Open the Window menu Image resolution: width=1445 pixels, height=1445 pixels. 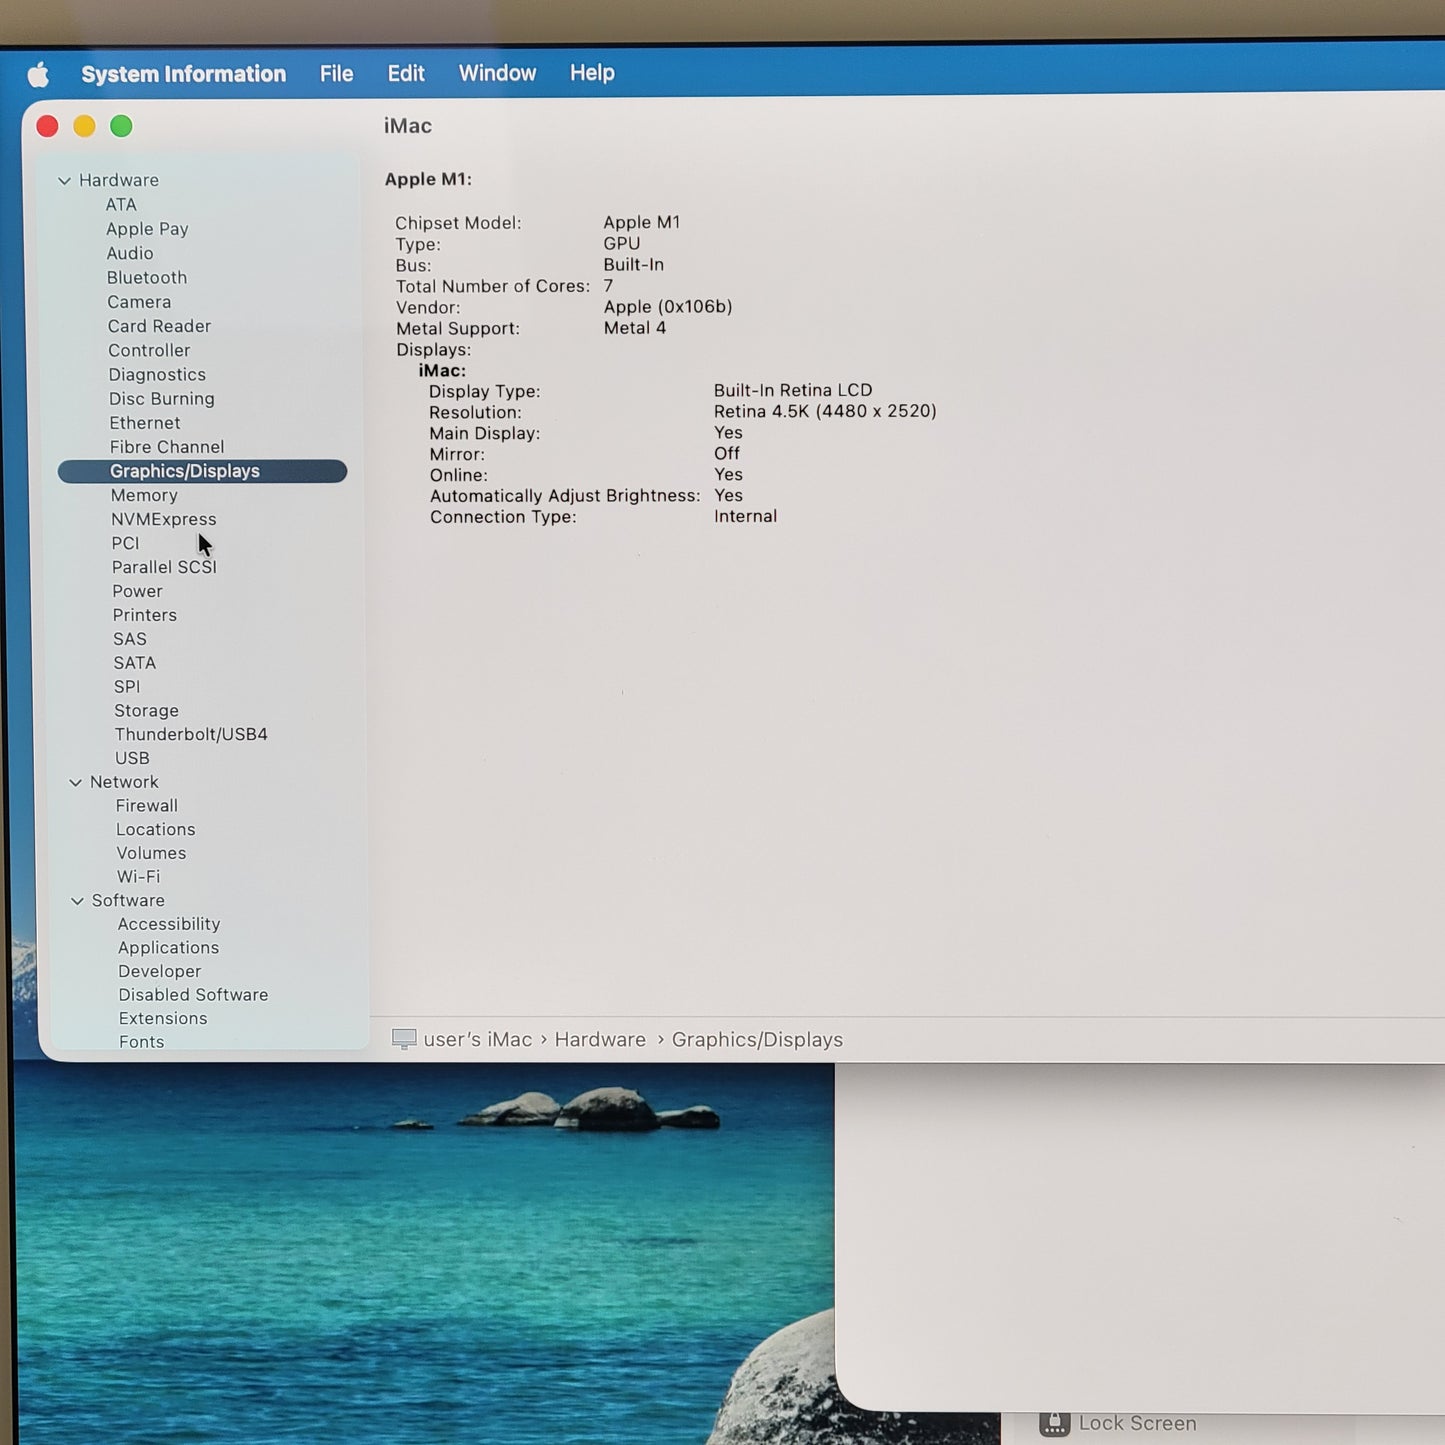pyautogui.click(x=497, y=73)
